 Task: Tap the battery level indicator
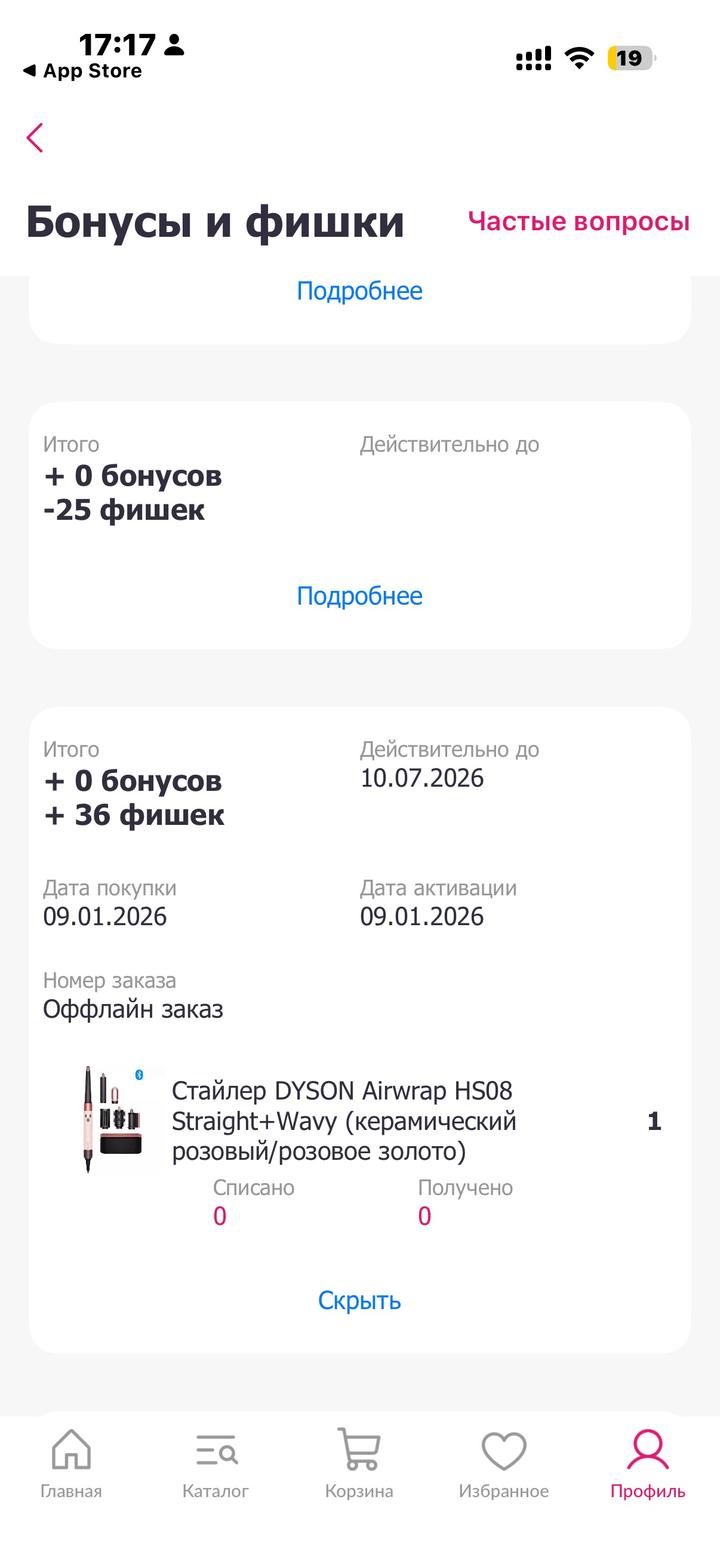[630, 58]
